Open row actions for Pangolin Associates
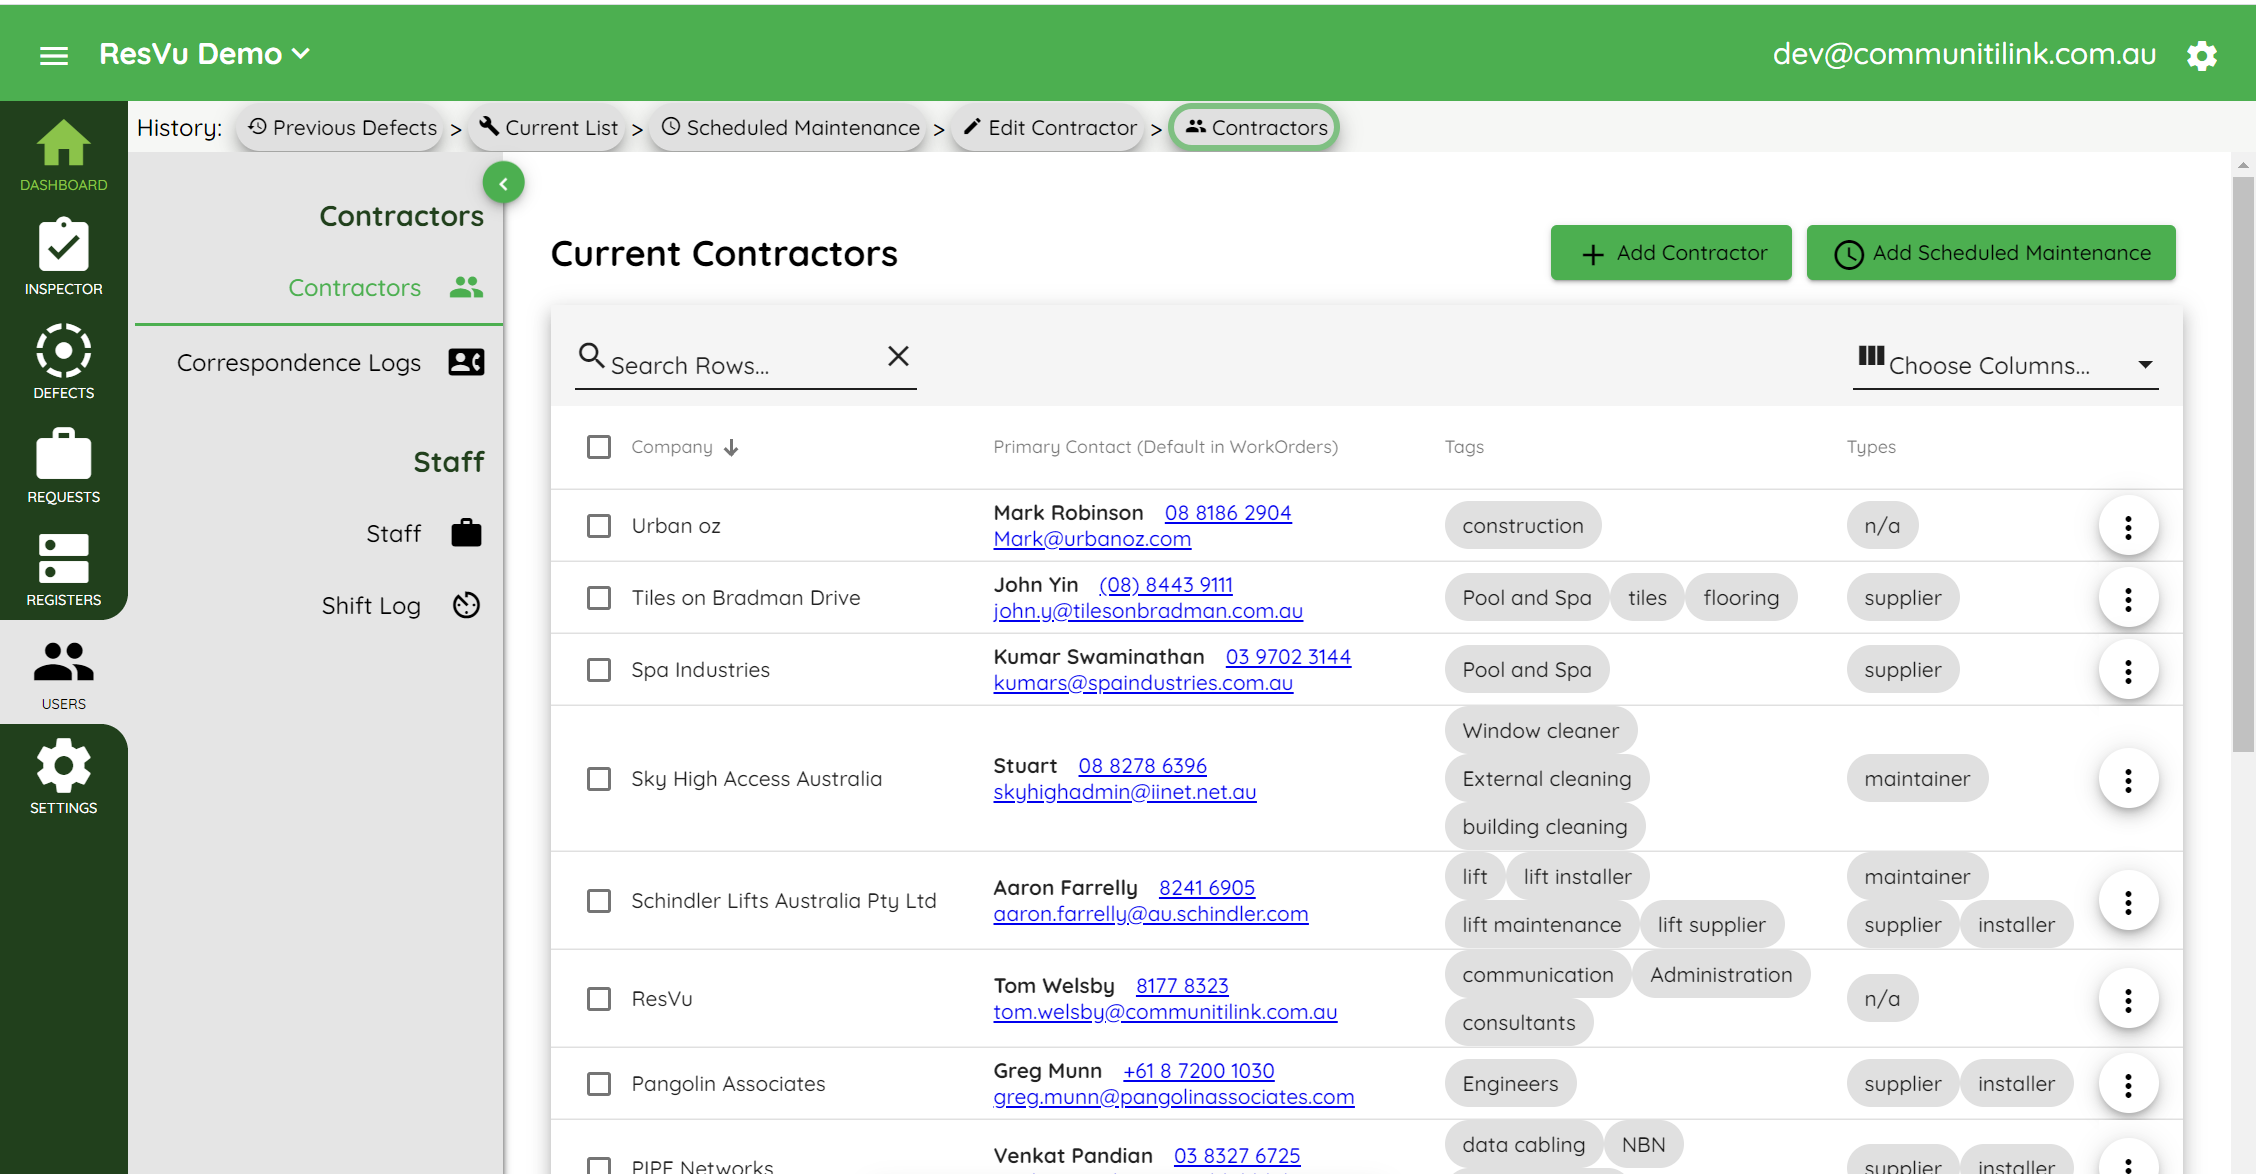The width and height of the screenshot is (2256, 1174). 2128,1084
